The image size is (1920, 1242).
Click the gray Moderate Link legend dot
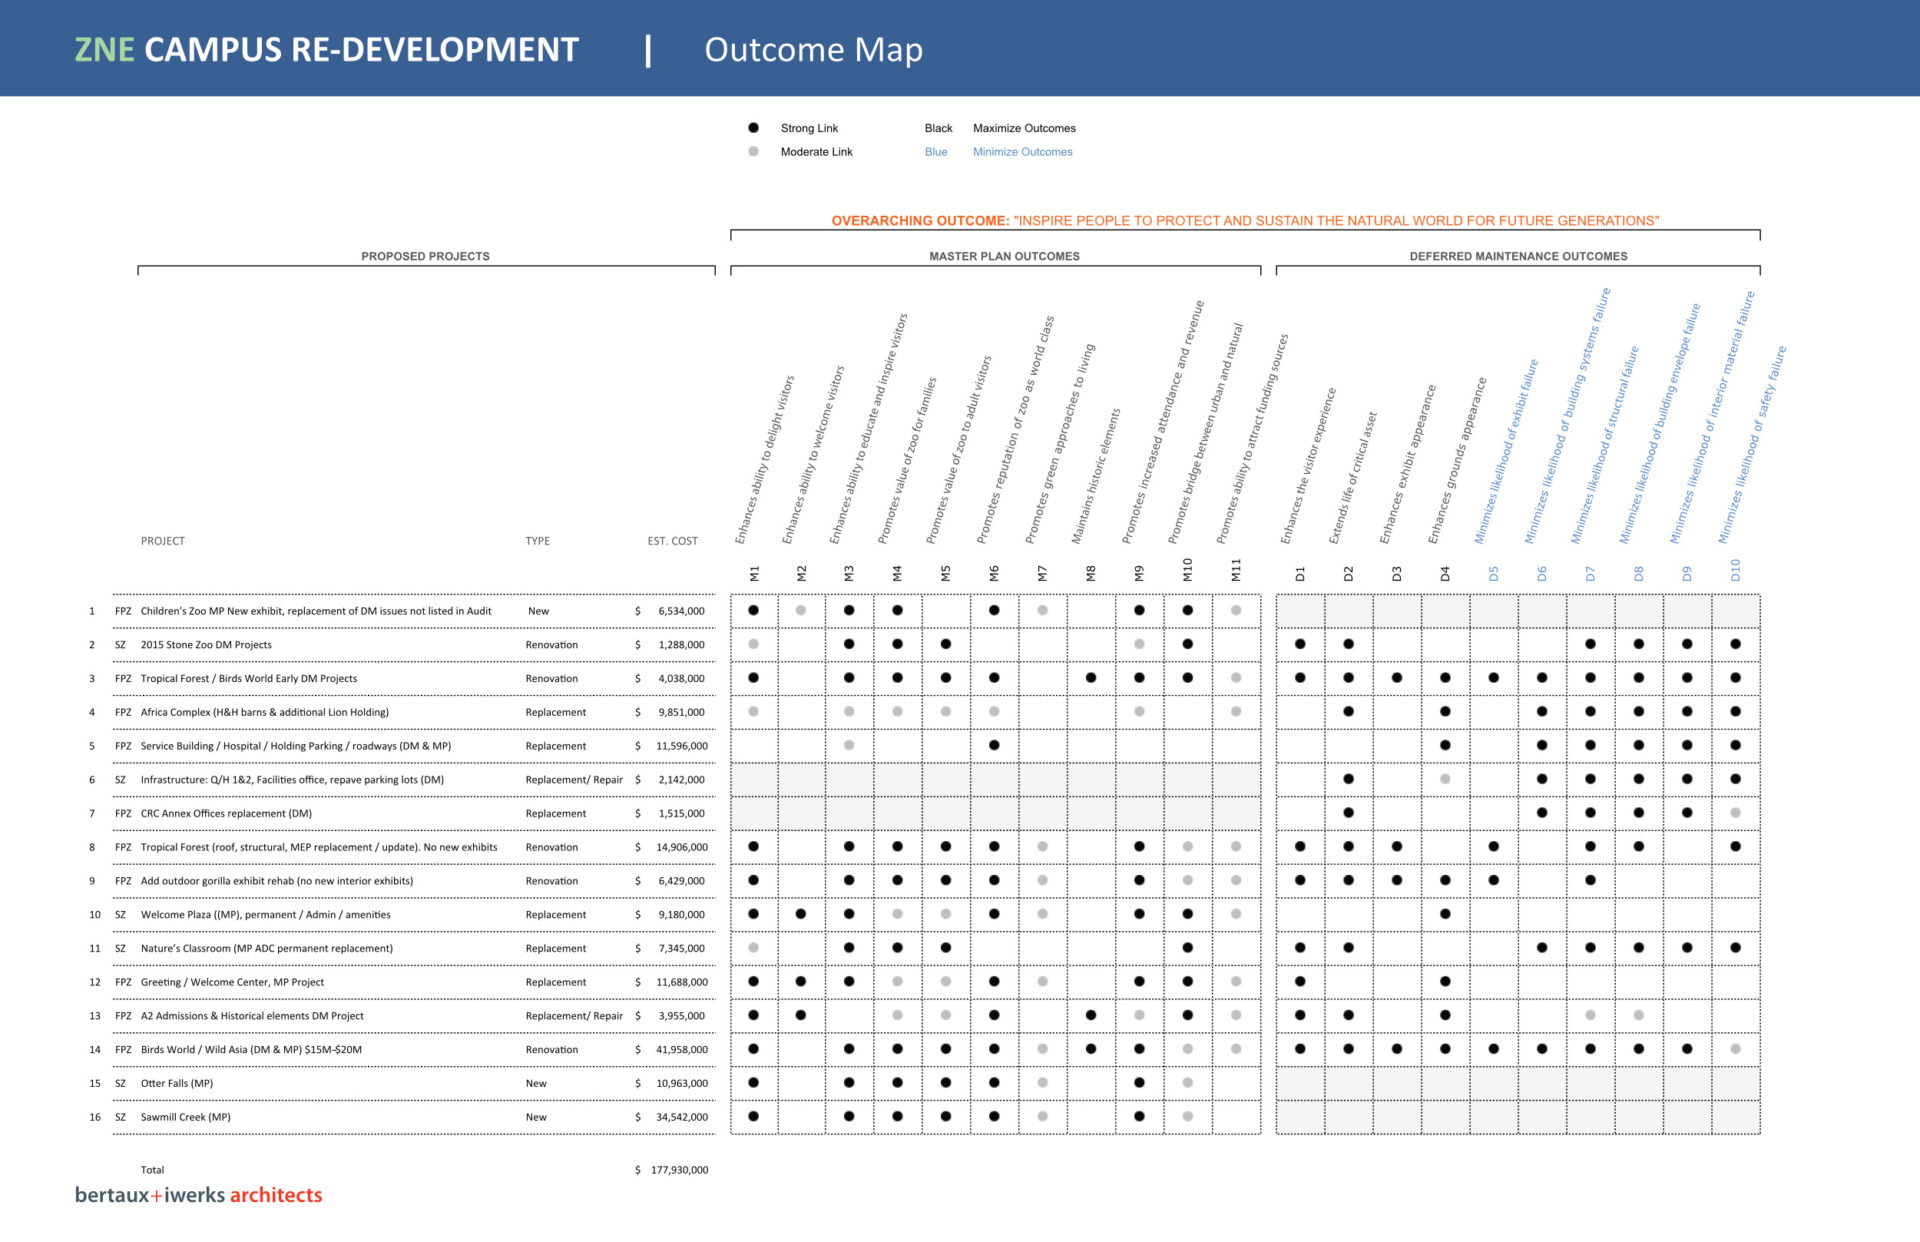tap(753, 152)
